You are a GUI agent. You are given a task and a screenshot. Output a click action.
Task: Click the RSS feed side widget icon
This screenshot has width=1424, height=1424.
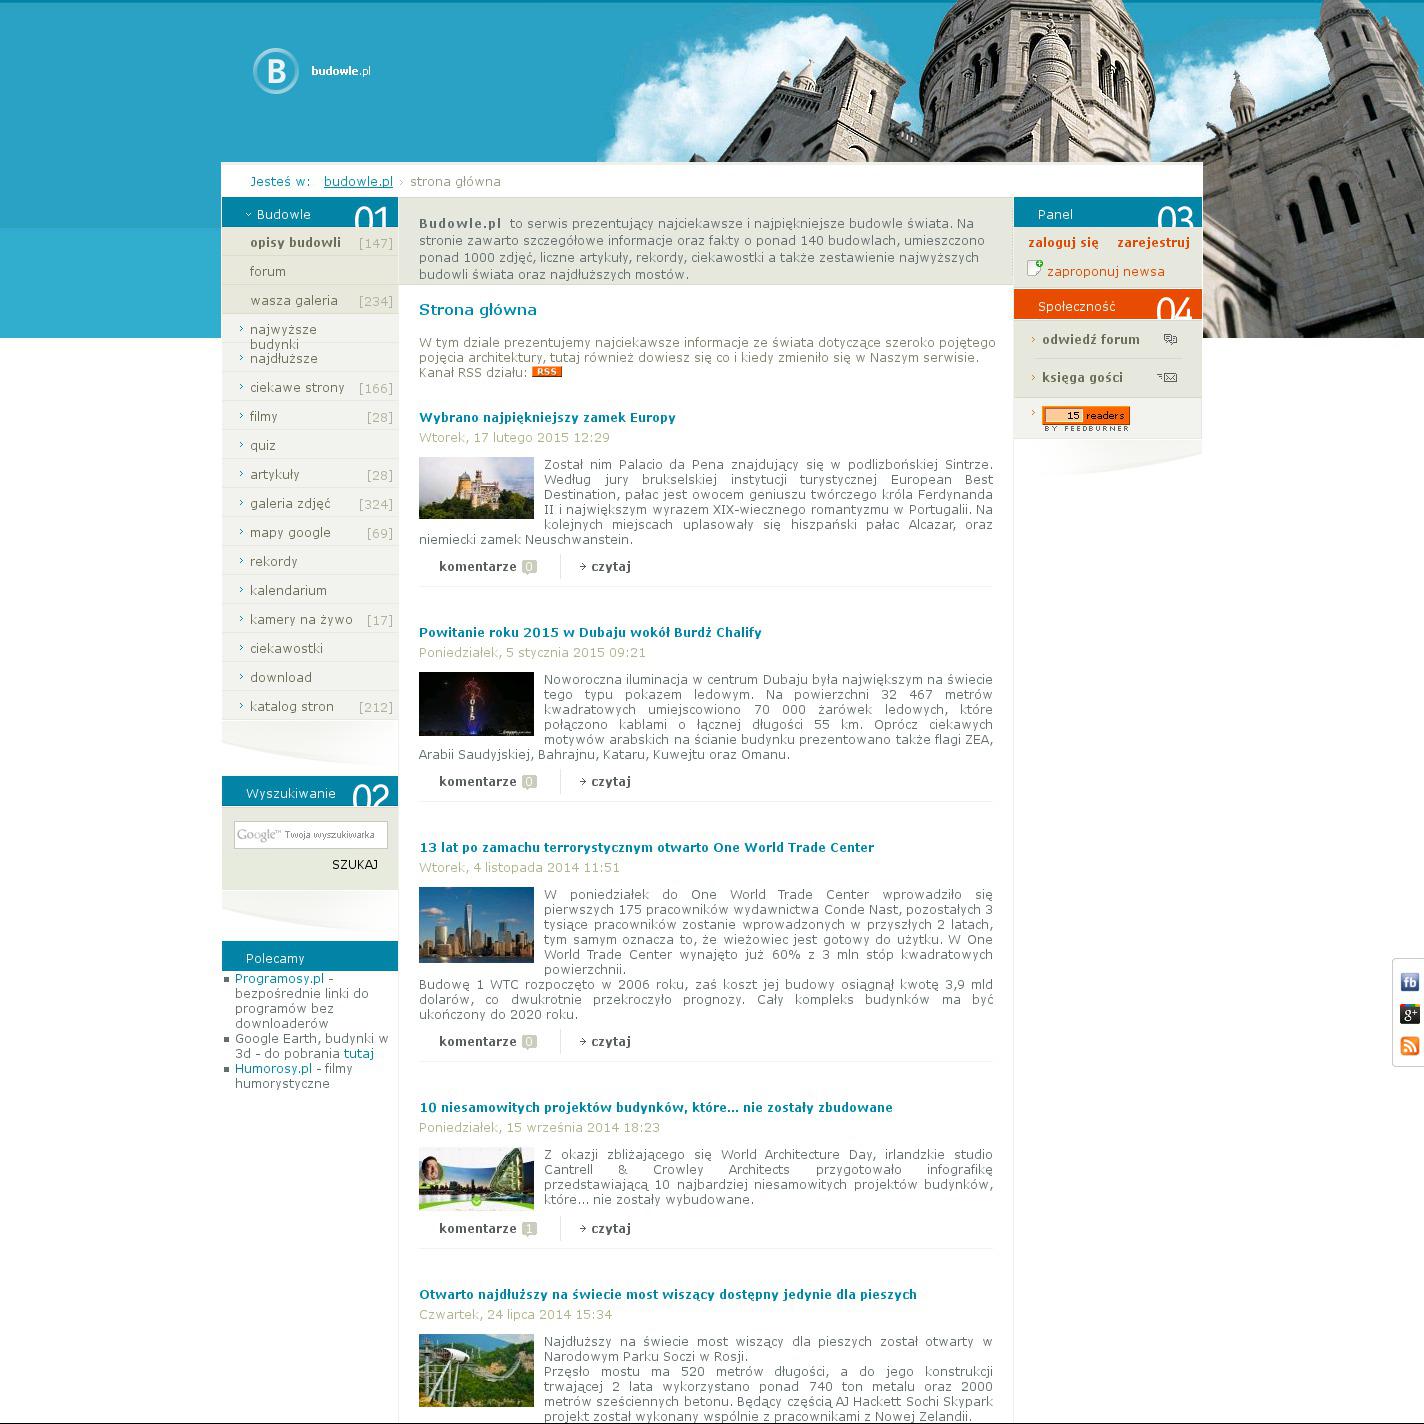coord(1409,1046)
